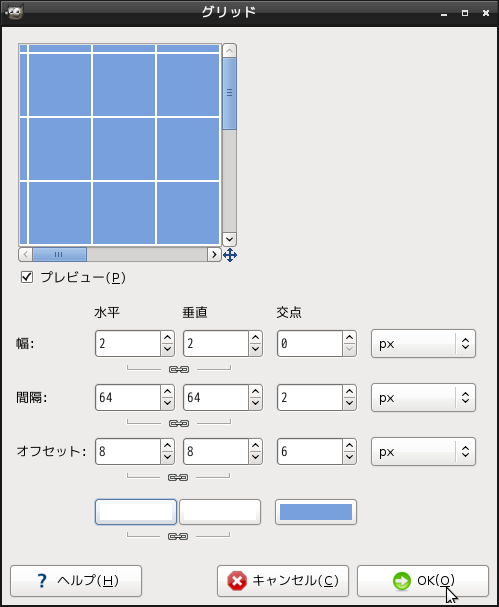This screenshot has width=499, height=607.
Task: Open the horizontal line color swatch
Action: [x=136, y=512]
